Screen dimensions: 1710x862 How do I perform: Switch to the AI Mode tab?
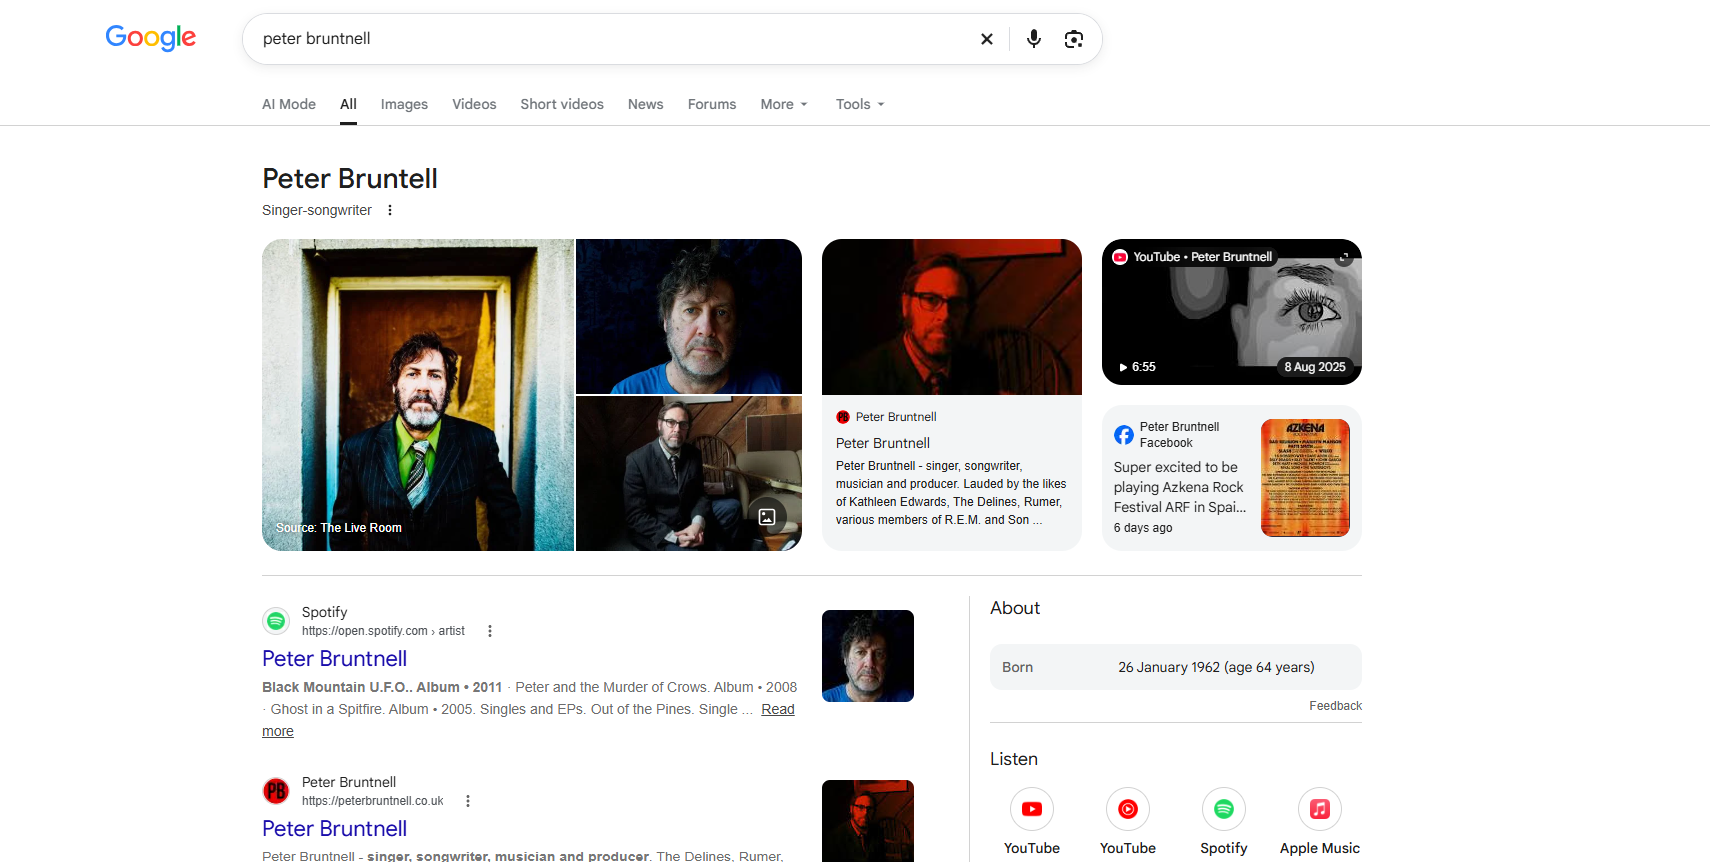pos(289,104)
